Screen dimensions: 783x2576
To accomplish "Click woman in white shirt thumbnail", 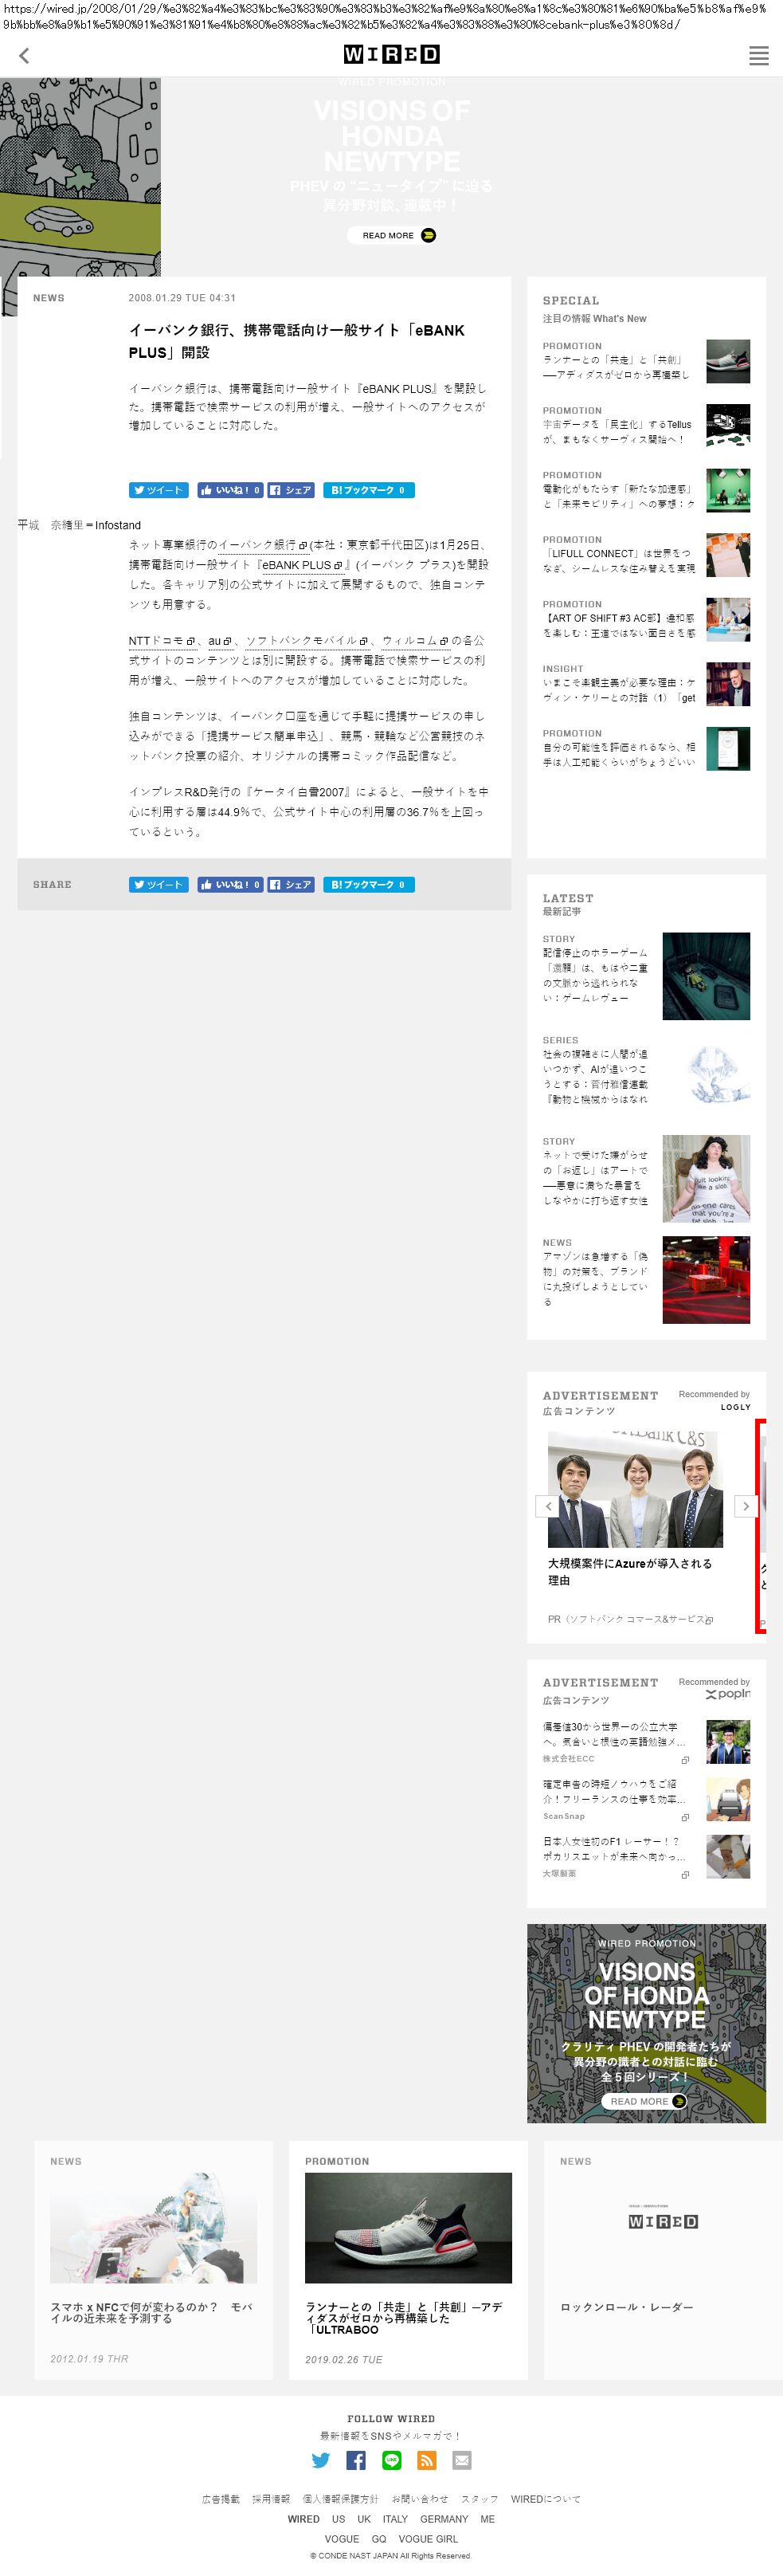I will pyautogui.click(x=706, y=1178).
